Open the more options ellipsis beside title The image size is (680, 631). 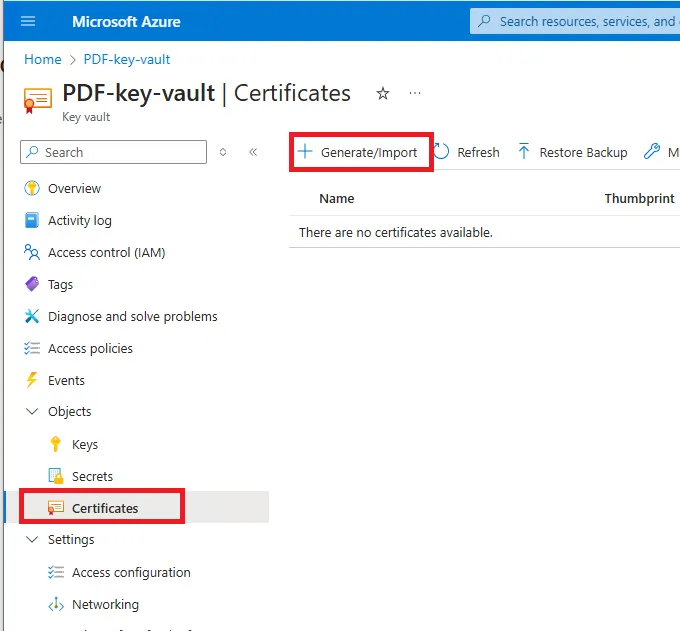(x=415, y=93)
